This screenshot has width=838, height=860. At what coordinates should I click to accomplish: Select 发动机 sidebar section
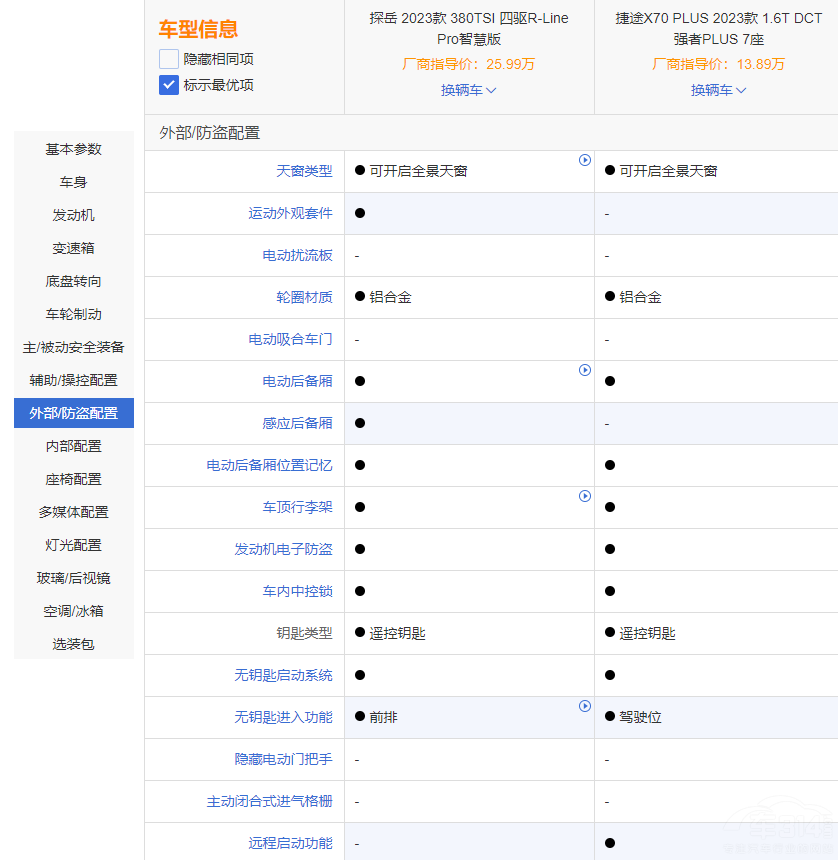tap(74, 215)
